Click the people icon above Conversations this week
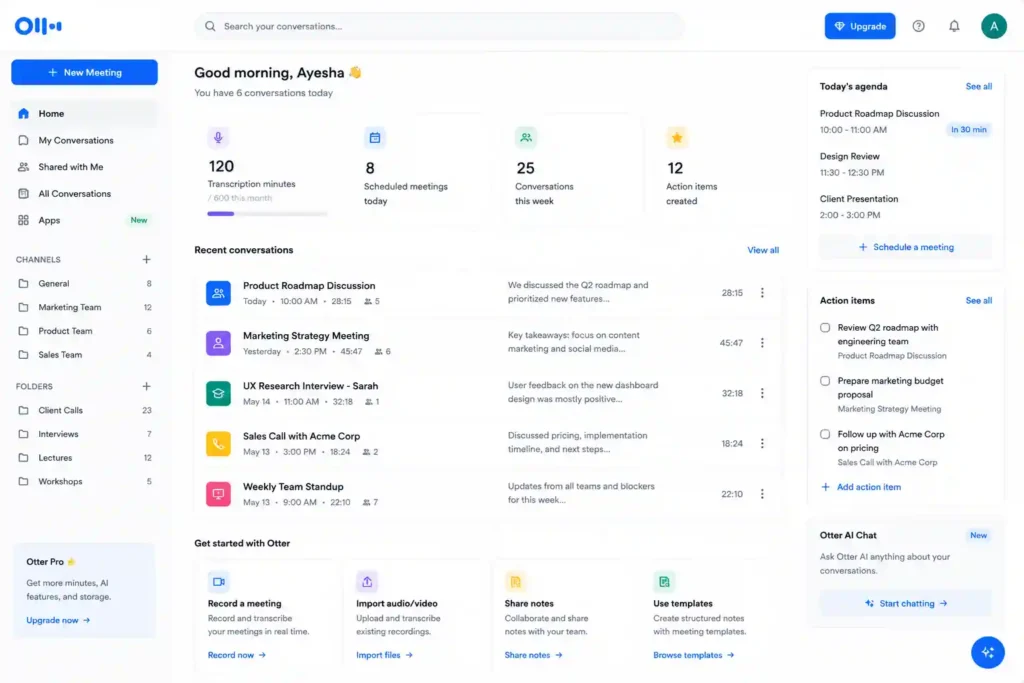The height and width of the screenshot is (683, 1024). 526,137
